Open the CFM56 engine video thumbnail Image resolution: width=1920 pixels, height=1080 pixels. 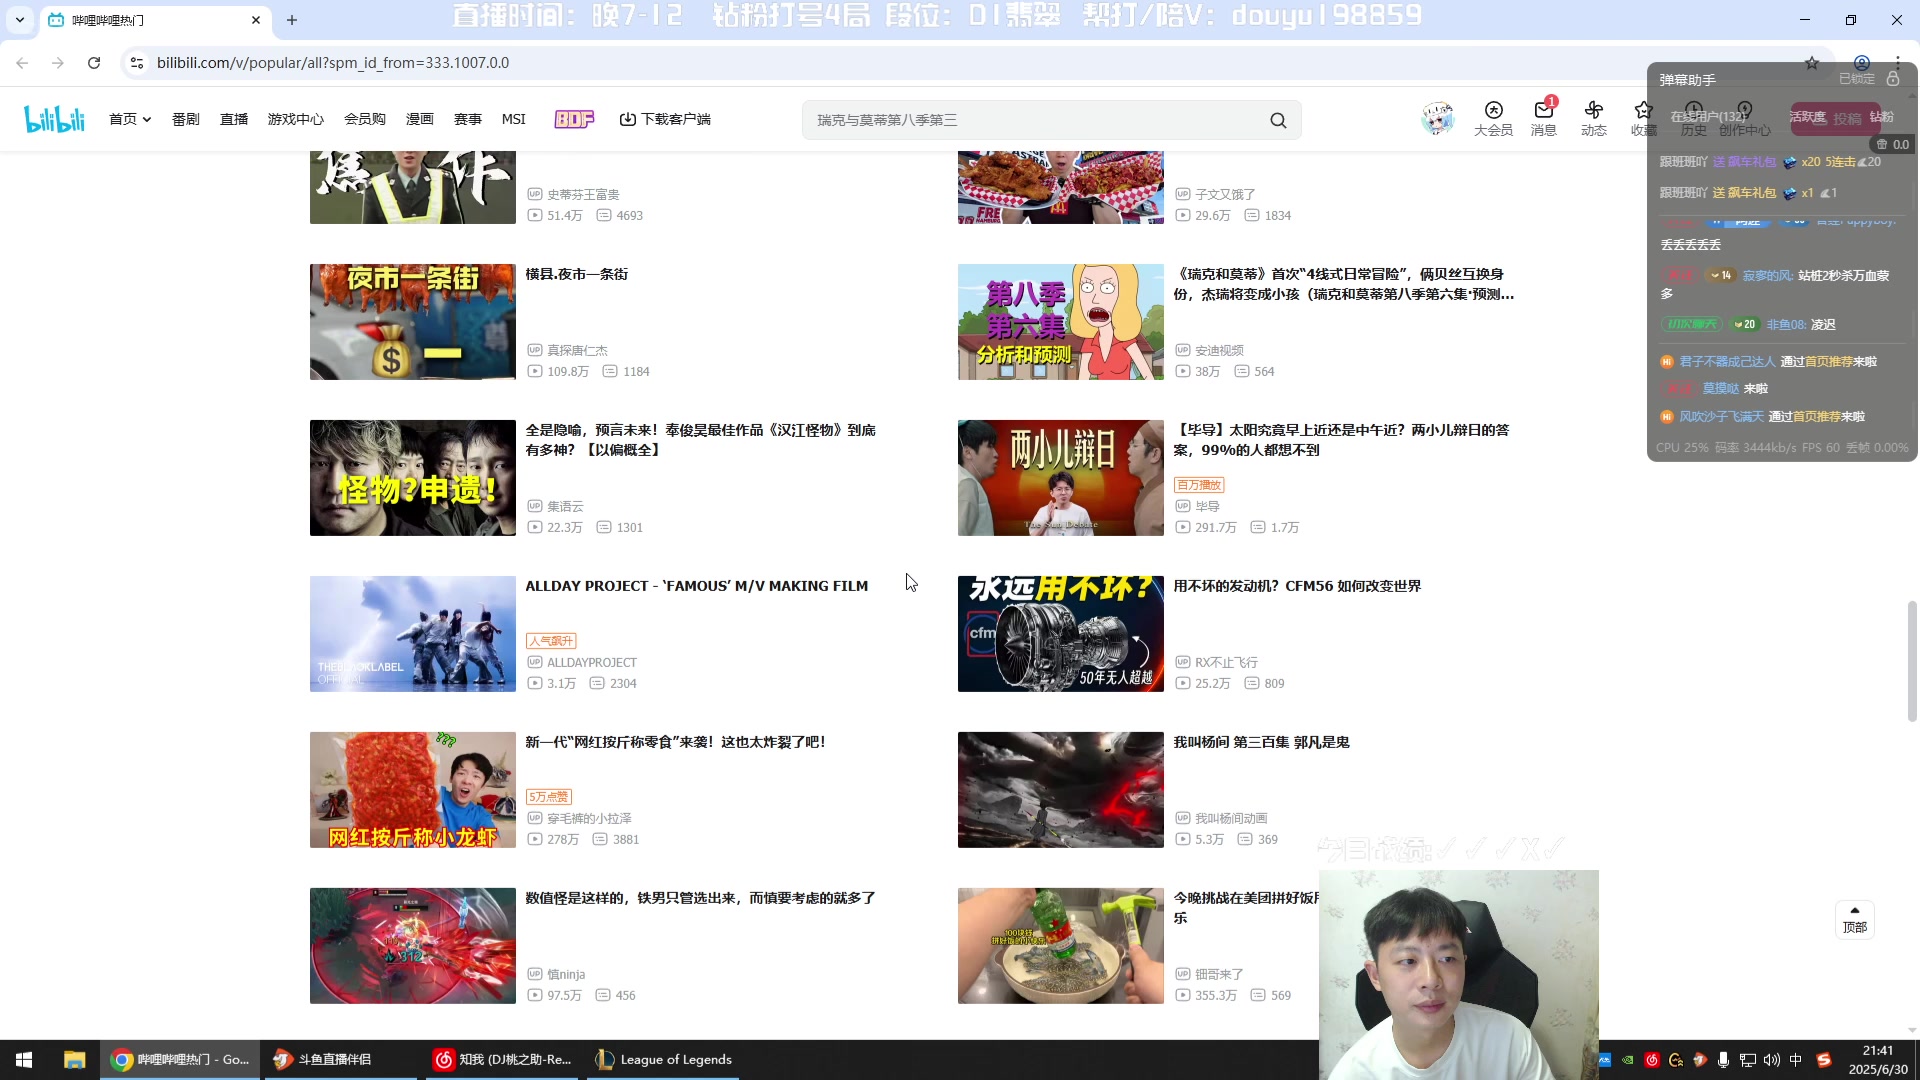pyautogui.click(x=1061, y=634)
